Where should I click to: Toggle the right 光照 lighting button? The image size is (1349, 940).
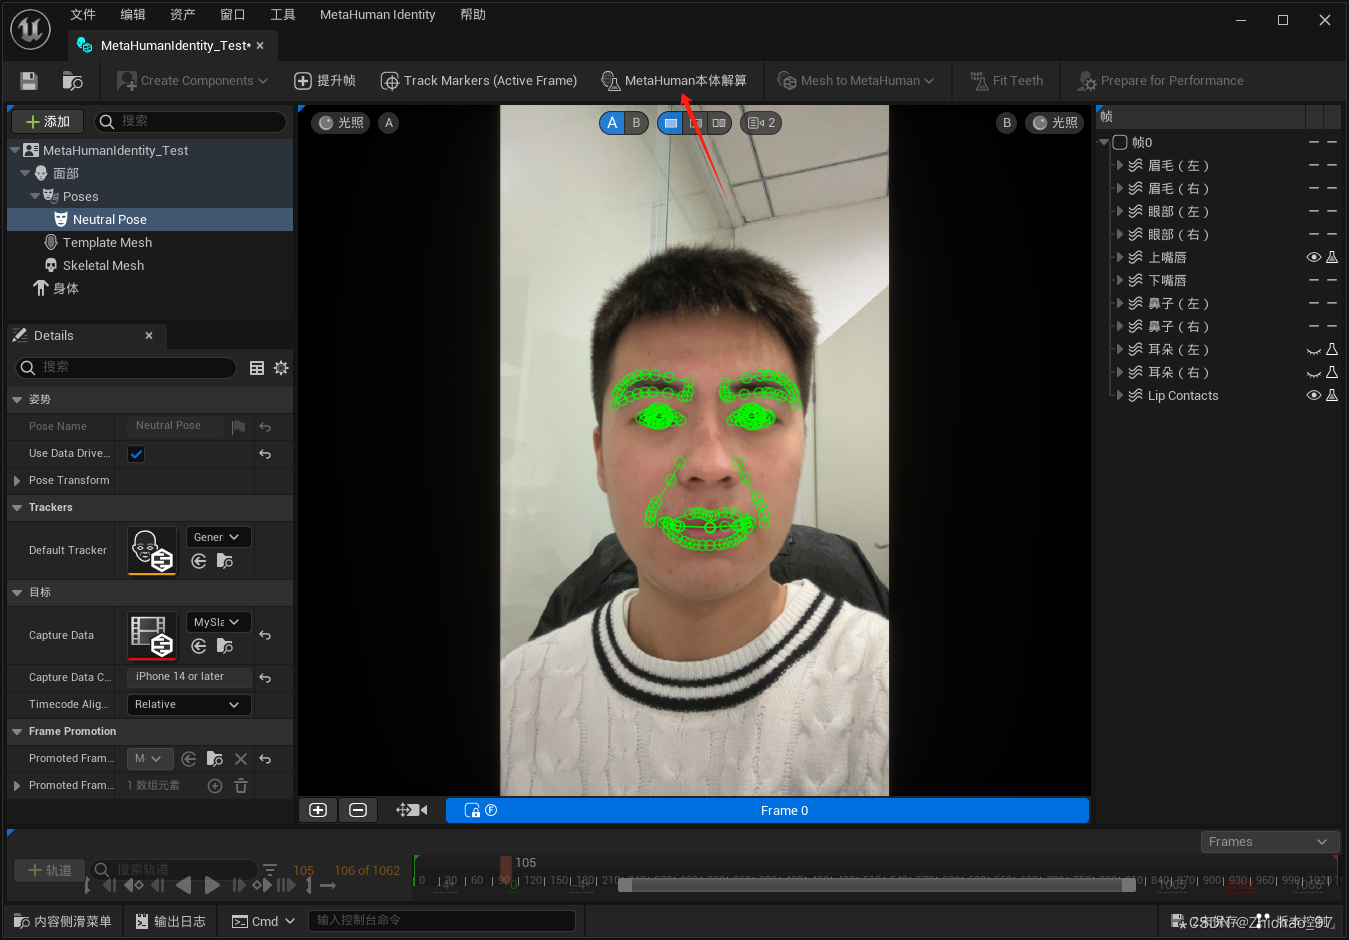pos(1055,123)
